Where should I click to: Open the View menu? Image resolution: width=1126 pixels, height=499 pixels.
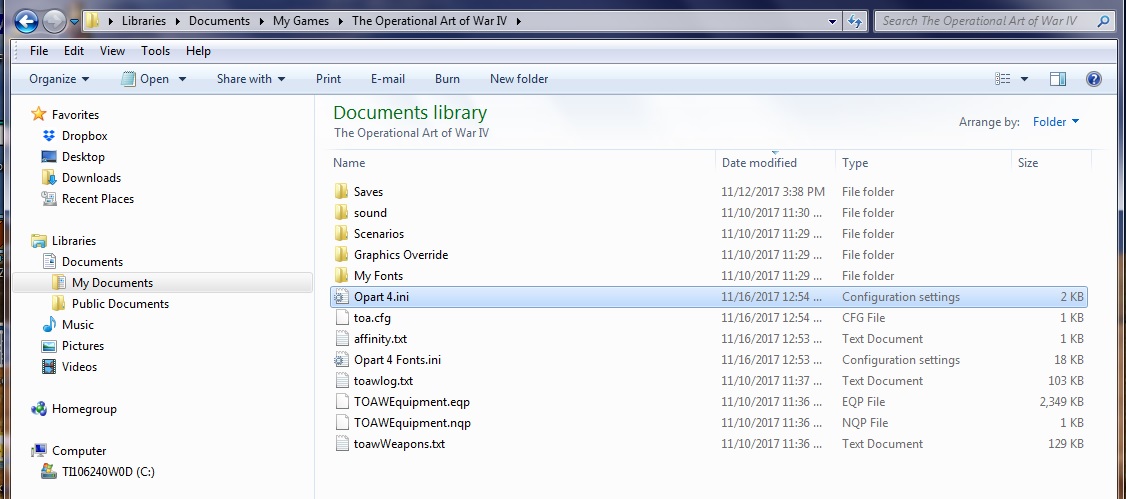(x=112, y=51)
